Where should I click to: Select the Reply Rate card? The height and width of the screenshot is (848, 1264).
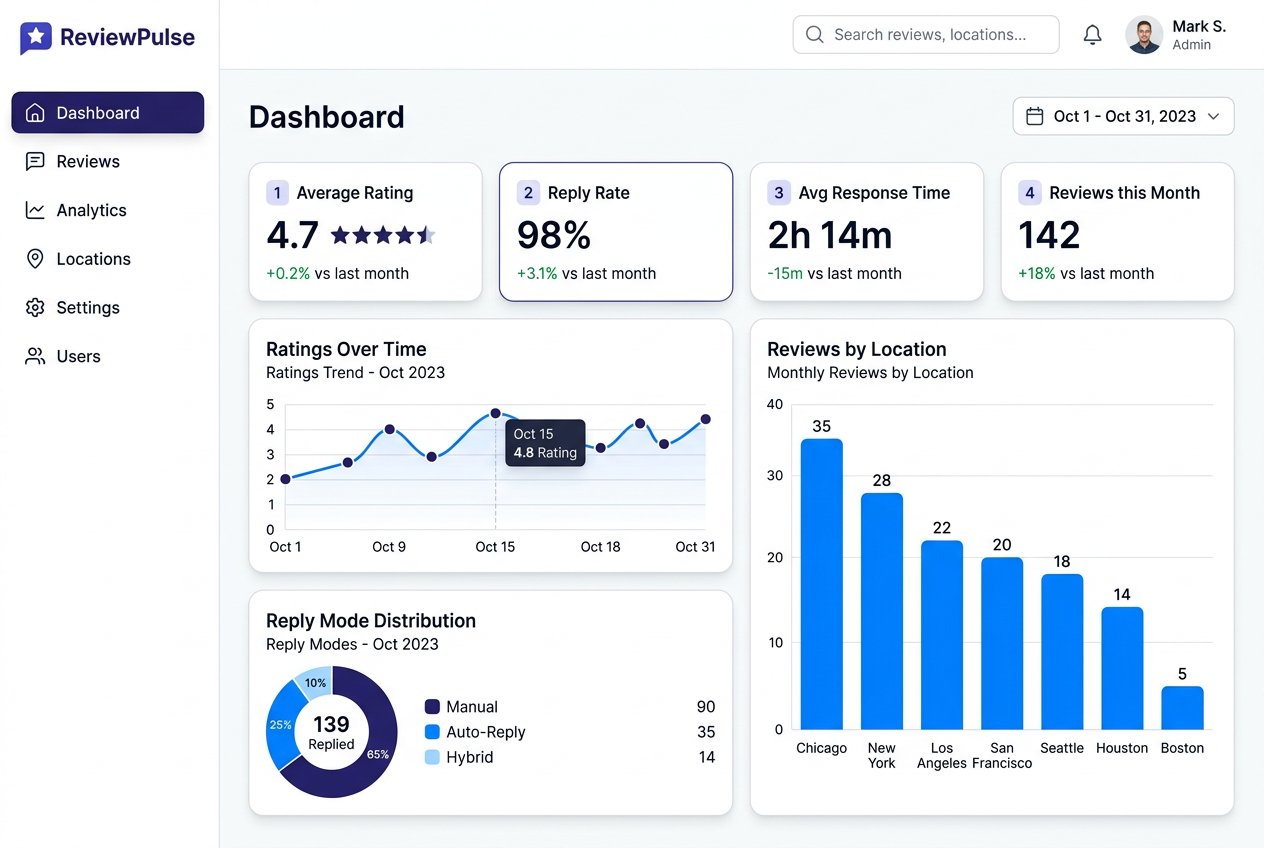[x=616, y=232]
